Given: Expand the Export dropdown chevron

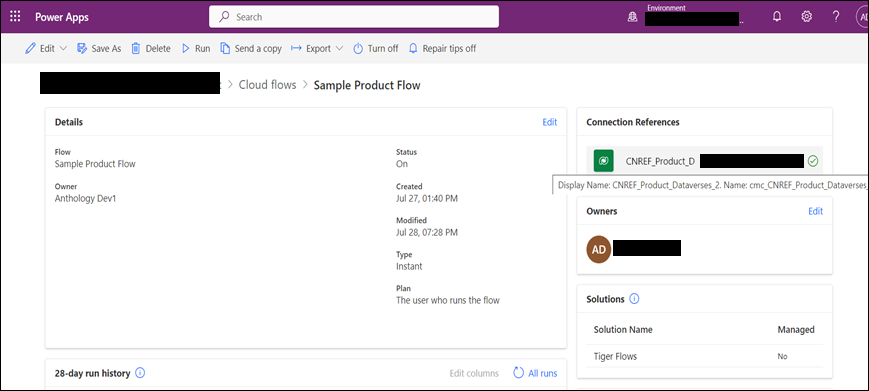Looking at the screenshot, I should point(339,49).
